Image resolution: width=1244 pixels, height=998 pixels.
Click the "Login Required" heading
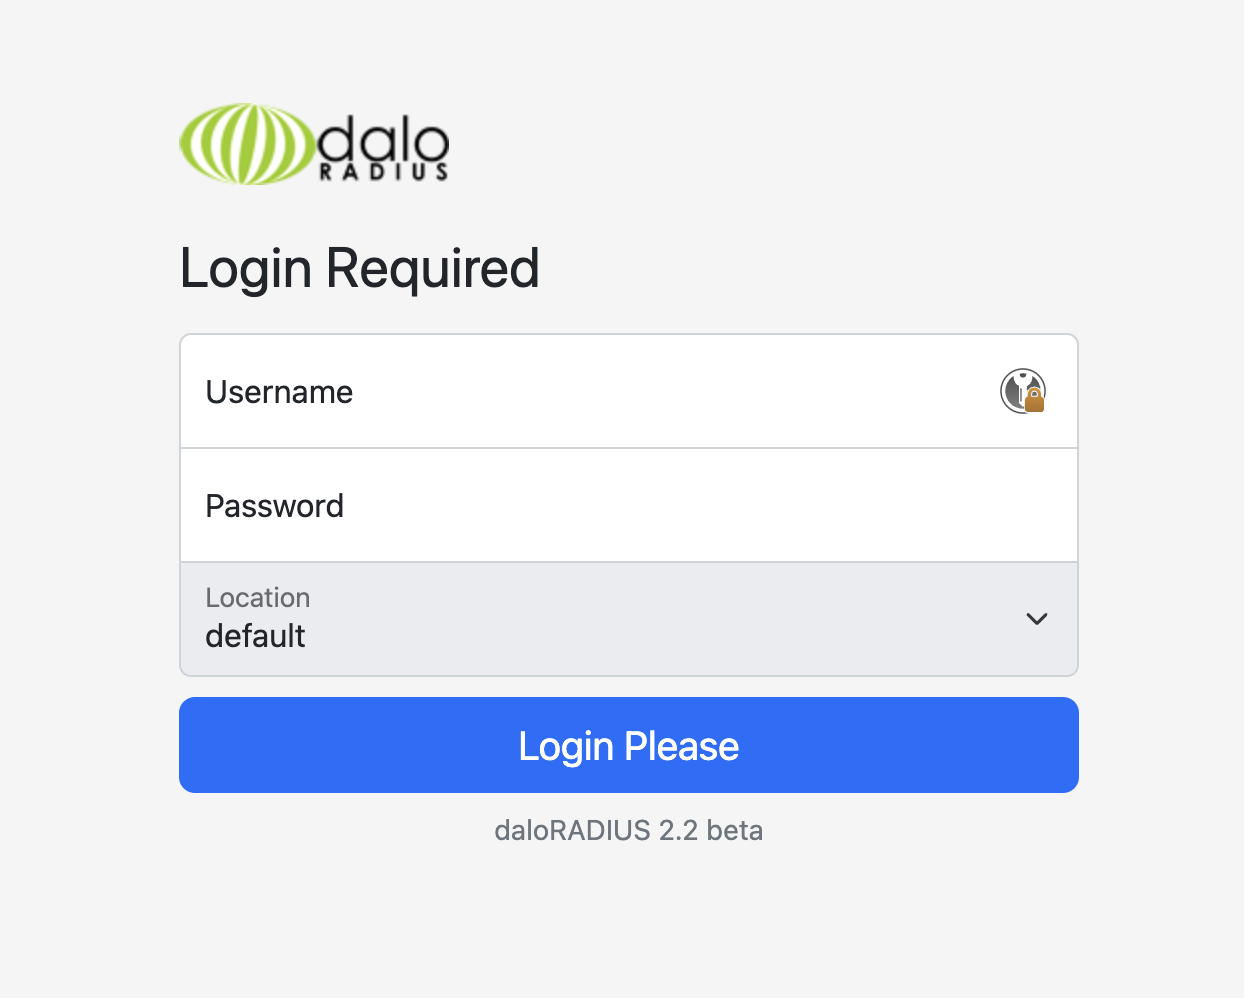point(359,268)
